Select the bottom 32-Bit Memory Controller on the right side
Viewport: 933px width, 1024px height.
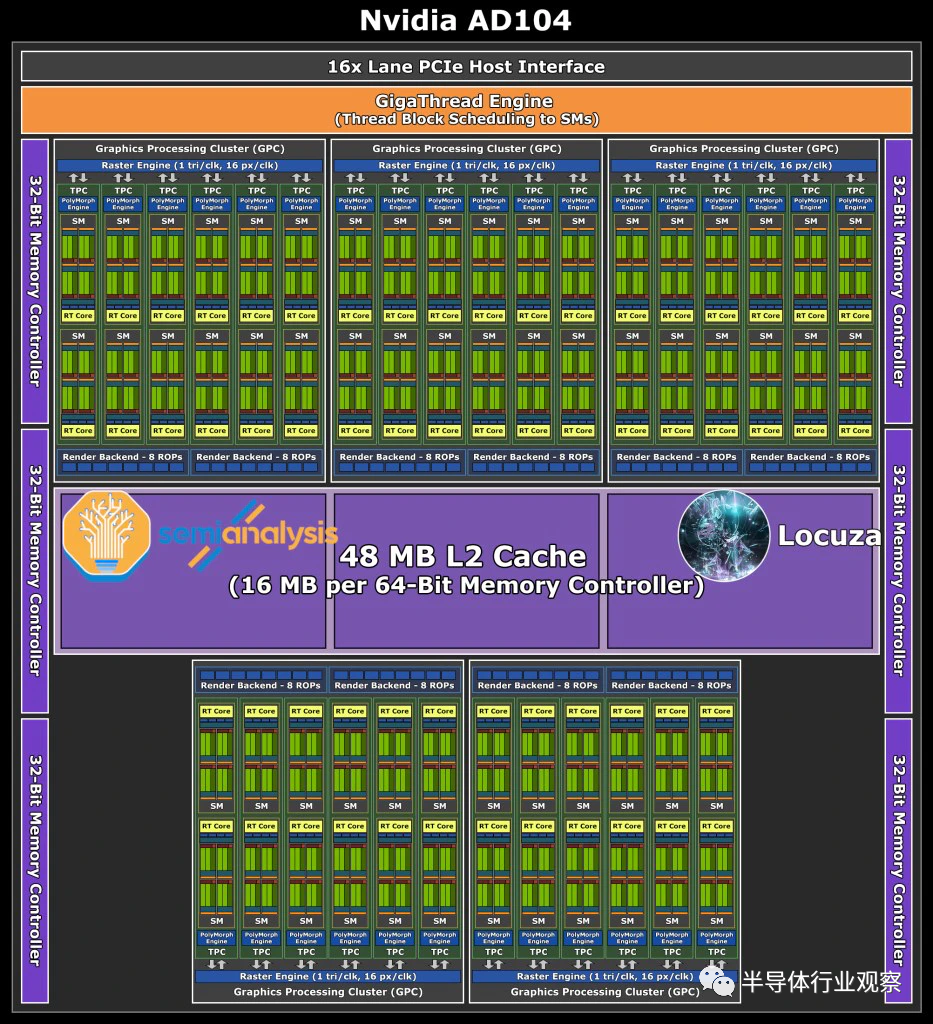click(x=898, y=861)
